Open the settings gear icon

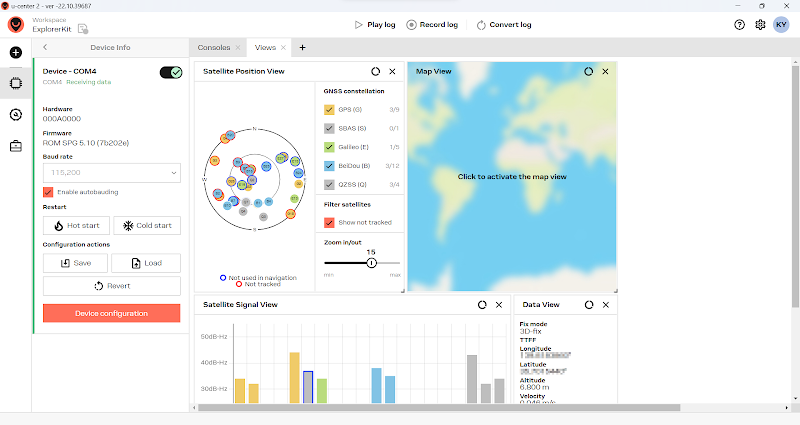[760, 24]
